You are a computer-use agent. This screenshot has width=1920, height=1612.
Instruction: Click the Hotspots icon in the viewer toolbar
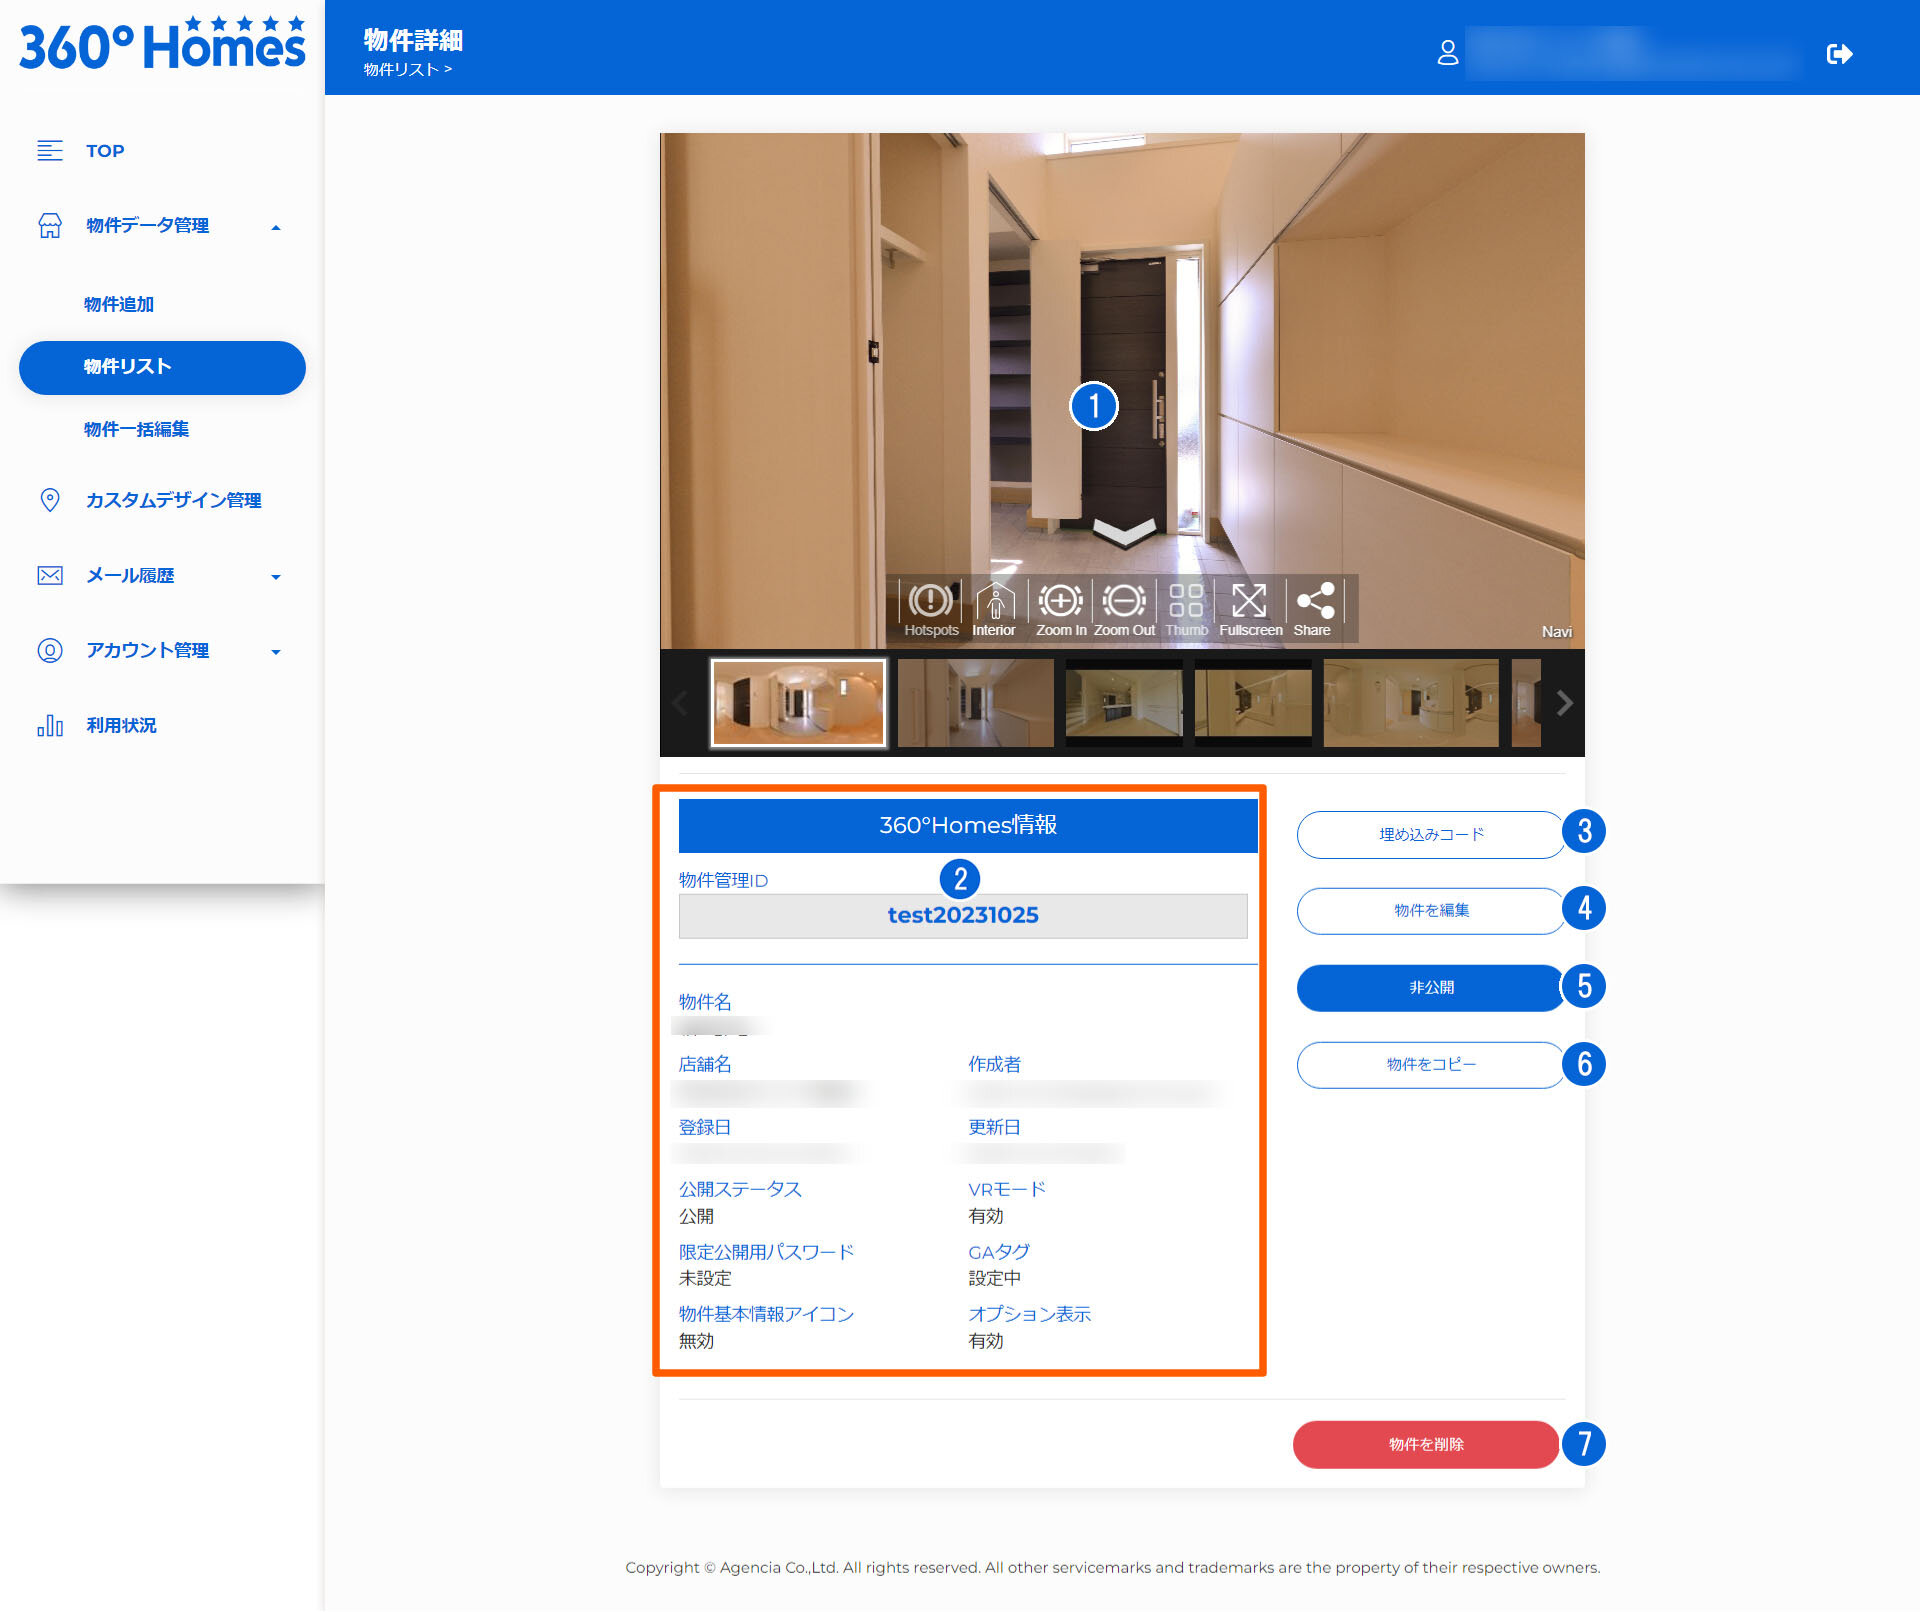(x=930, y=603)
